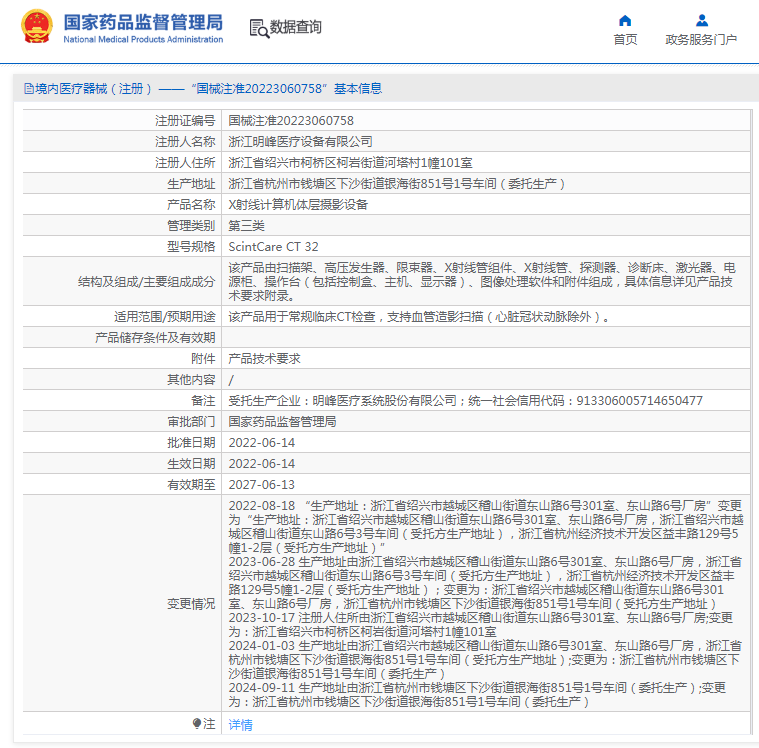Click the document icon before 境内医疗器械

(x=29, y=89)
